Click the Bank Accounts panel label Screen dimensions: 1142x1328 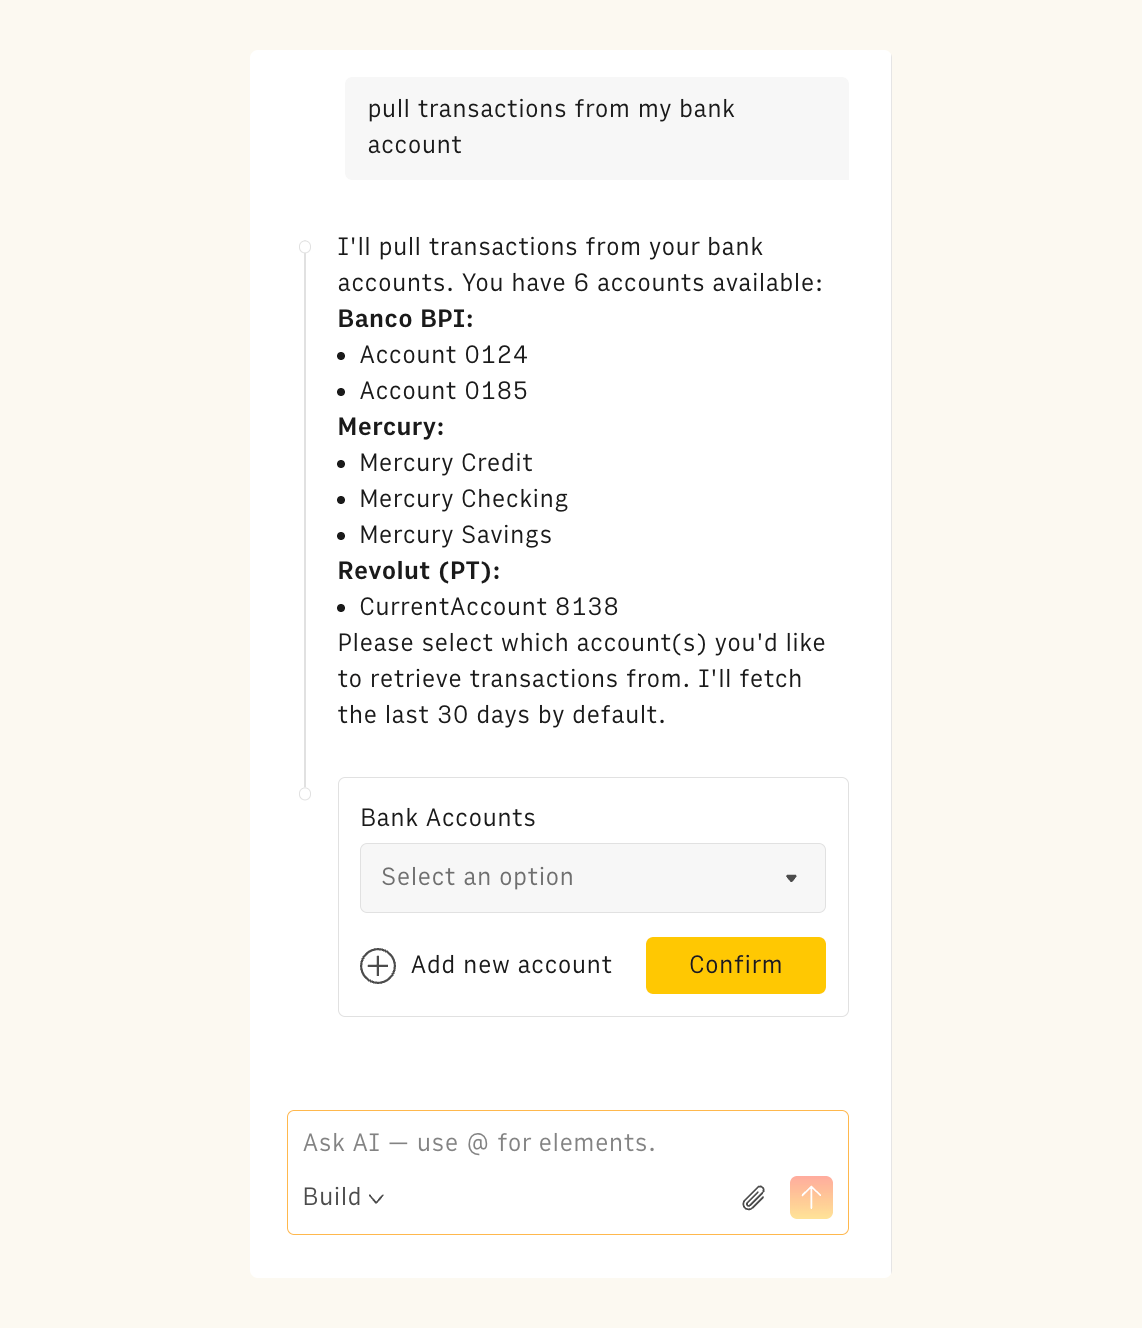447,817
